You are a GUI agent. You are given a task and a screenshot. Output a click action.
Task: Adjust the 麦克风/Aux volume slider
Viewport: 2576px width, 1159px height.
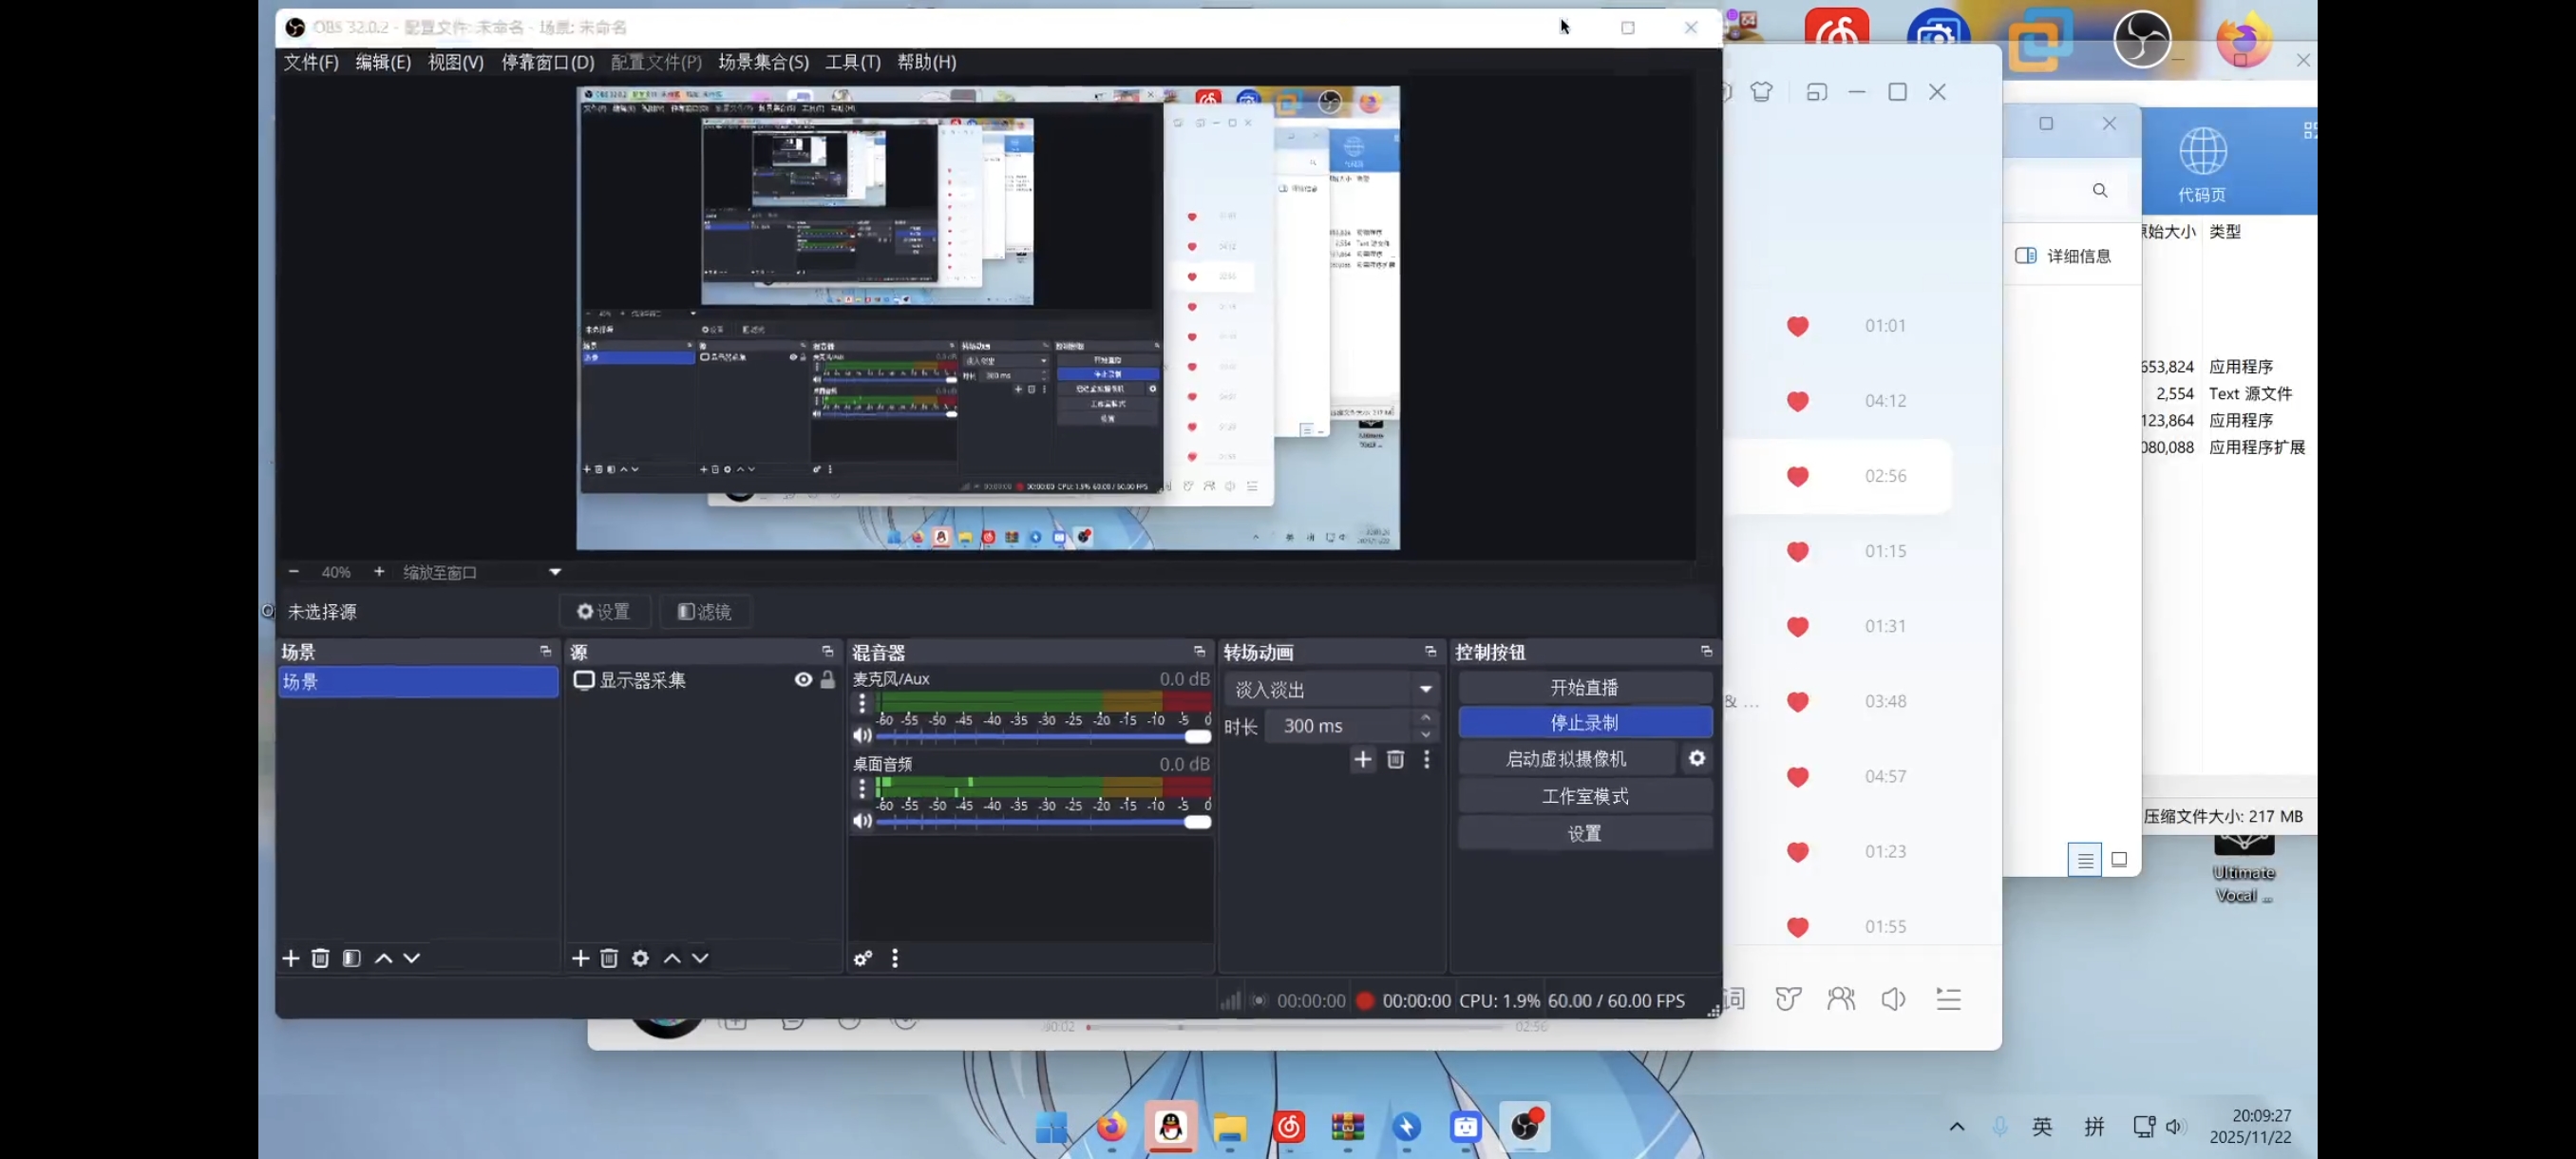[1197, 736]
